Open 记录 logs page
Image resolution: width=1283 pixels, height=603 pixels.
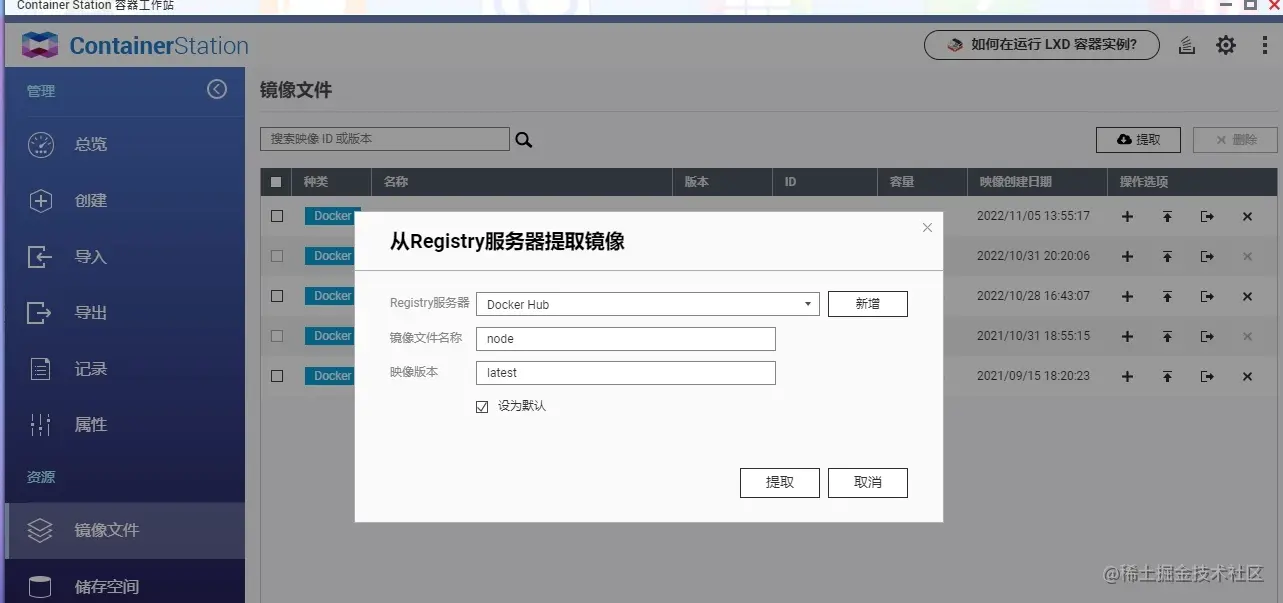pos(125,369)
